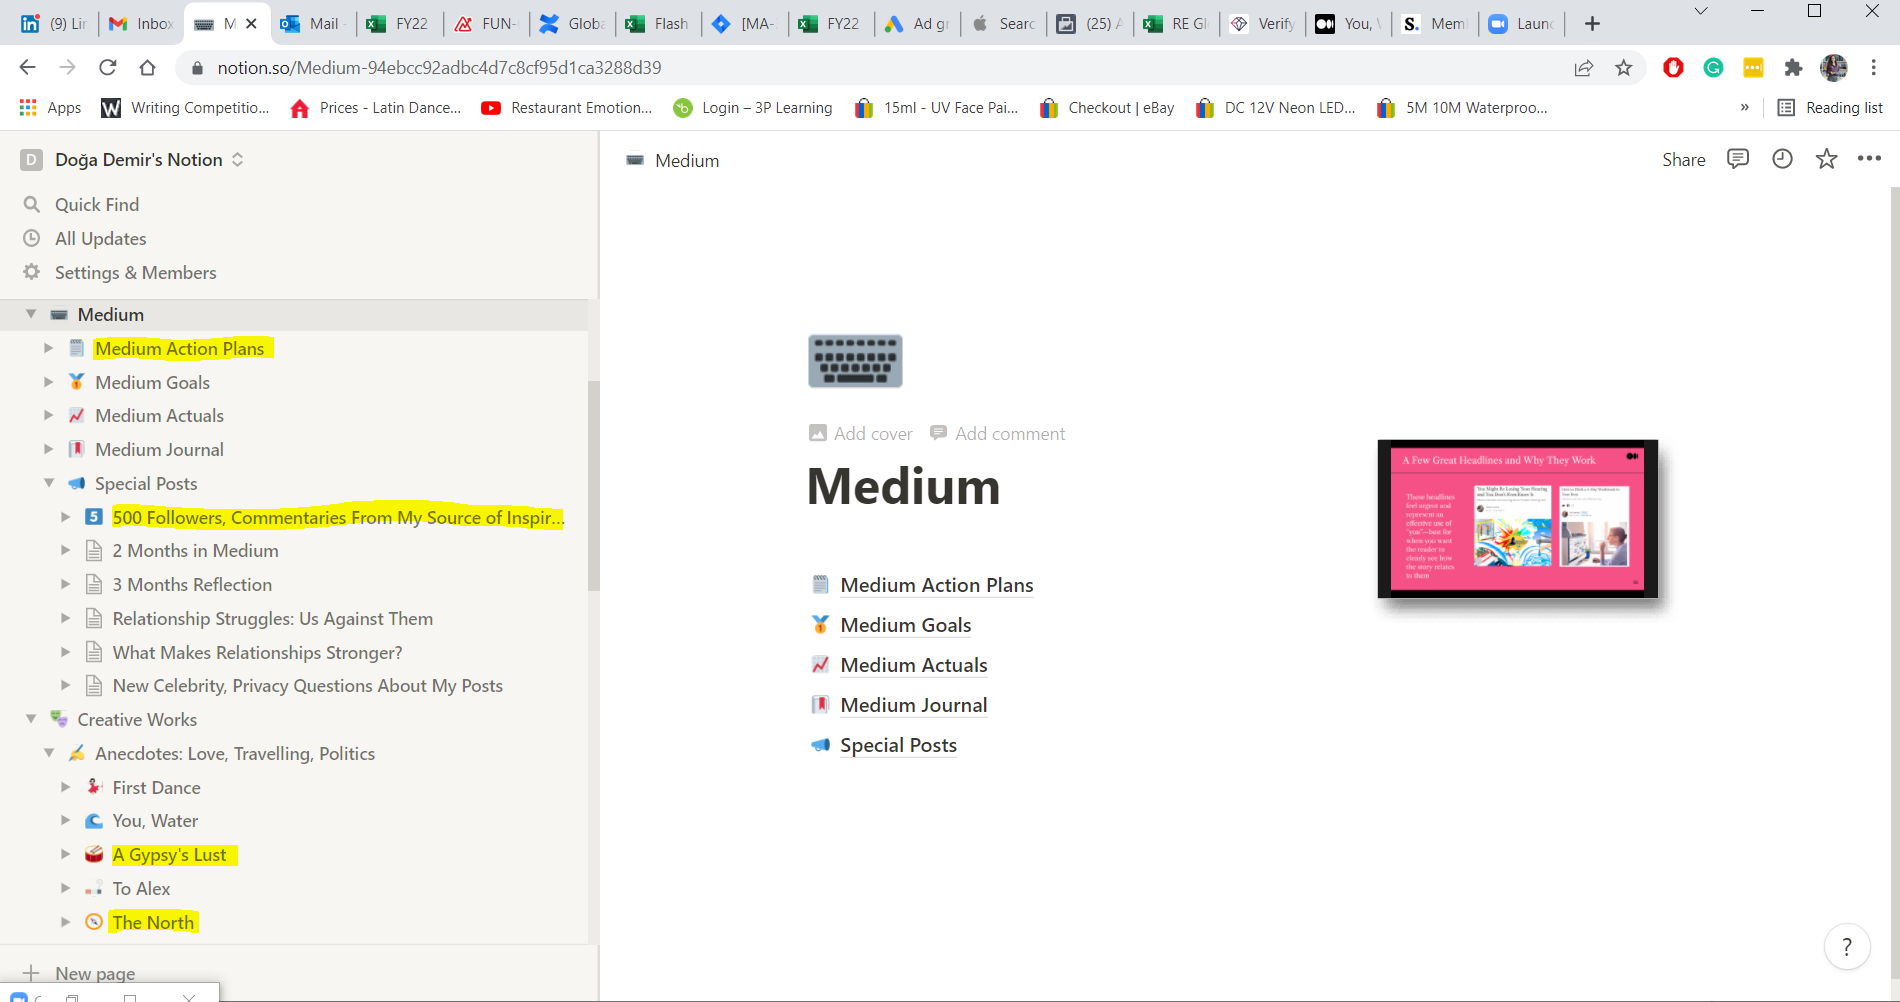Open Apps bookmark shortcut
The height and width of the screenshot is (1002, 1900).
click(x=50, y=107)
